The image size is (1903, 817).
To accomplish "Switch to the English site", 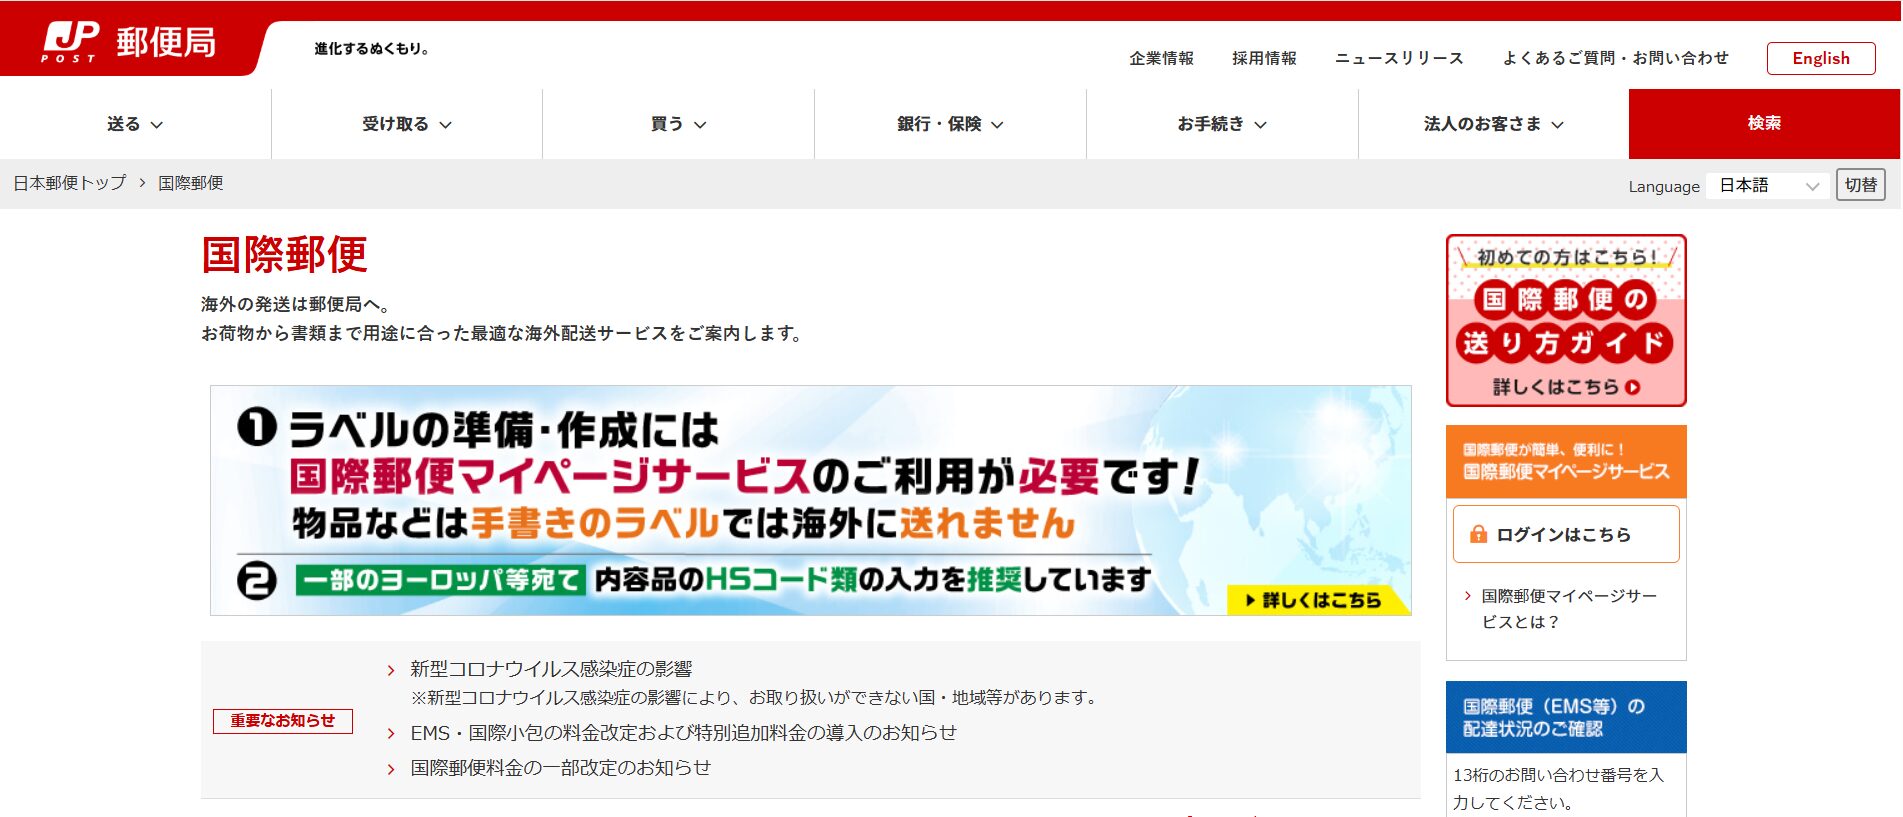I will pos(1821,58).
